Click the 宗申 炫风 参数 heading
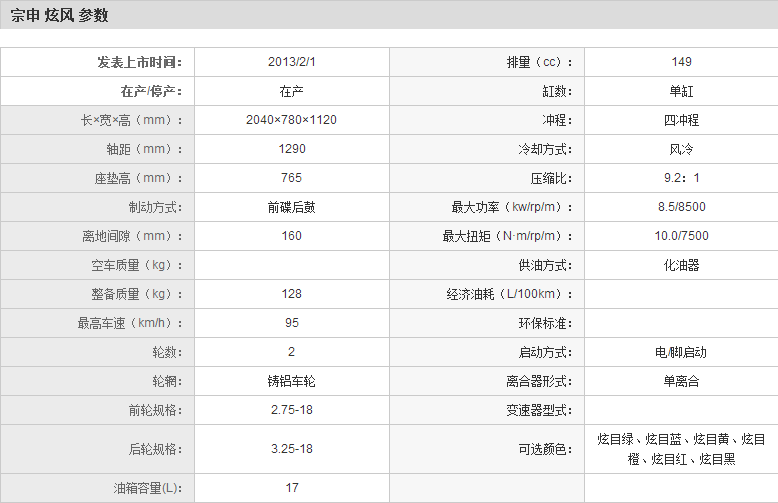 pyautogui.click(x=59, y=16)
